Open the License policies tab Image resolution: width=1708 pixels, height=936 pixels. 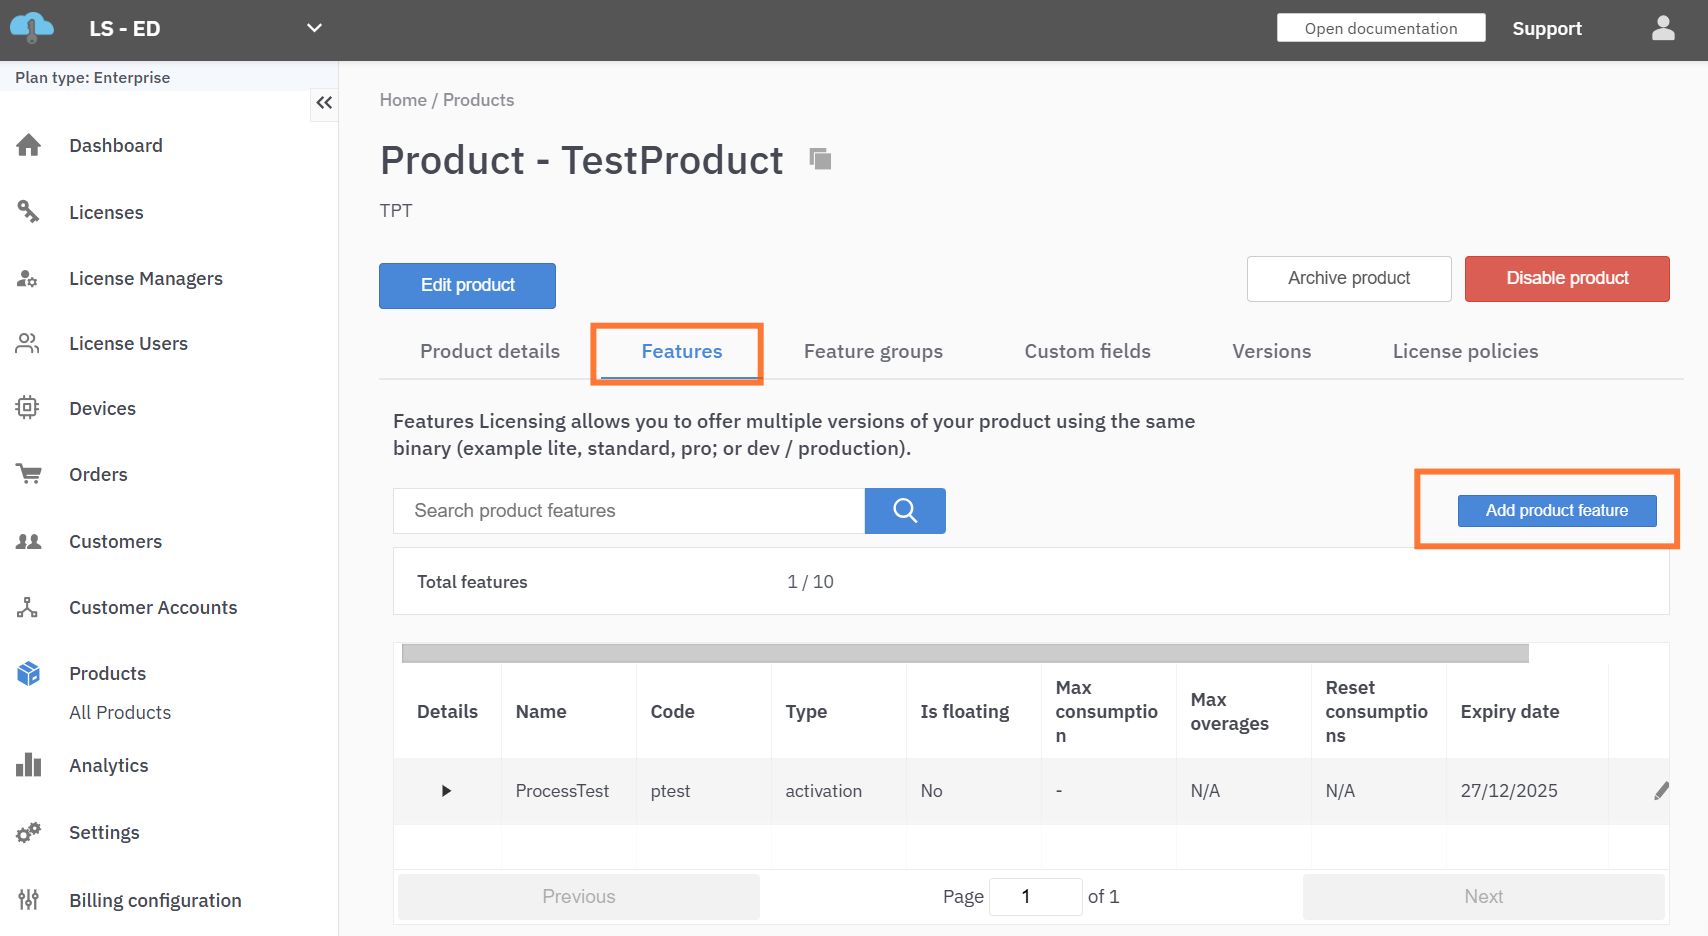[1465, 352]
